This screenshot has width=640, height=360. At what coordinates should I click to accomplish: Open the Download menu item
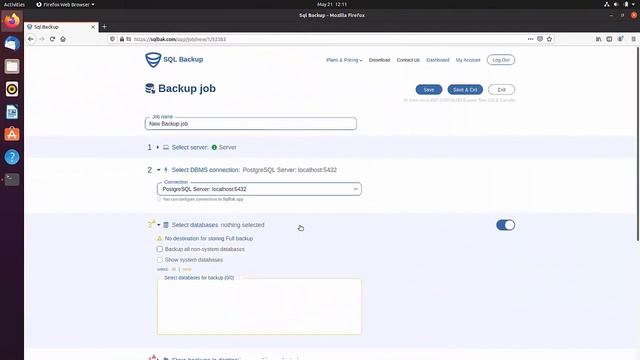(379, 60)
